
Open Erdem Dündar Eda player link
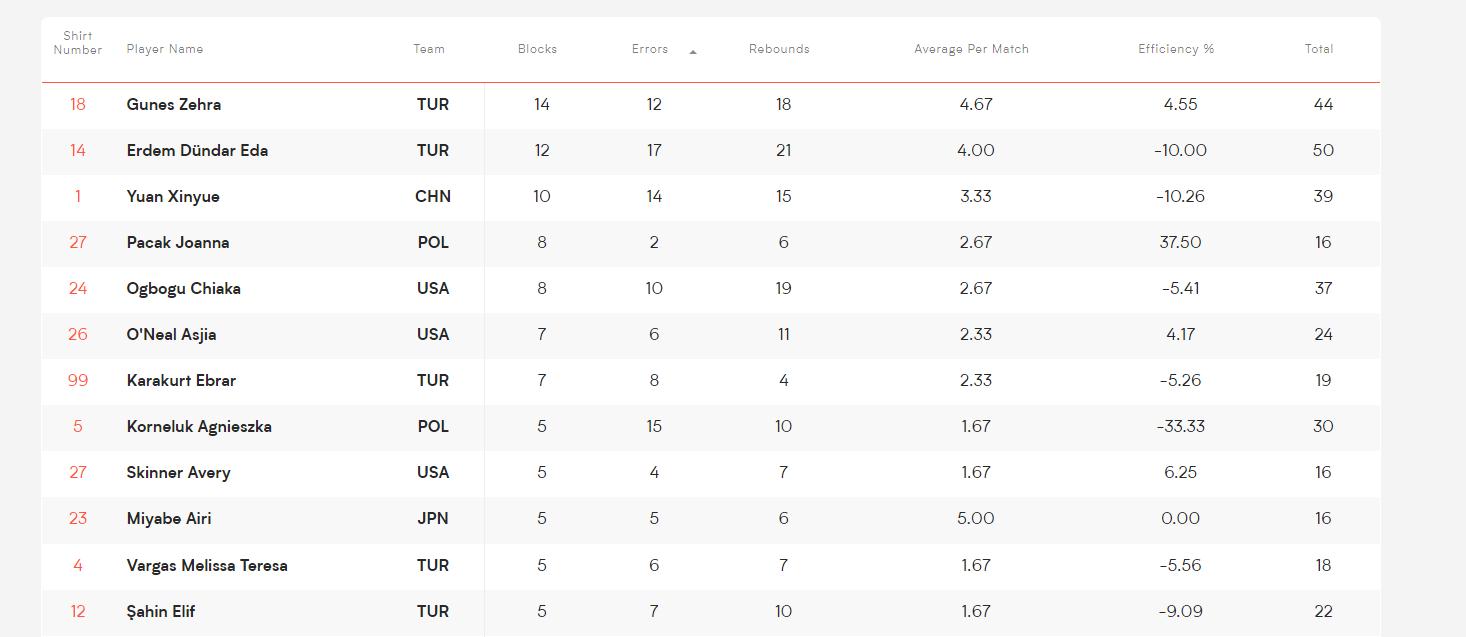[x=197, y=150]
